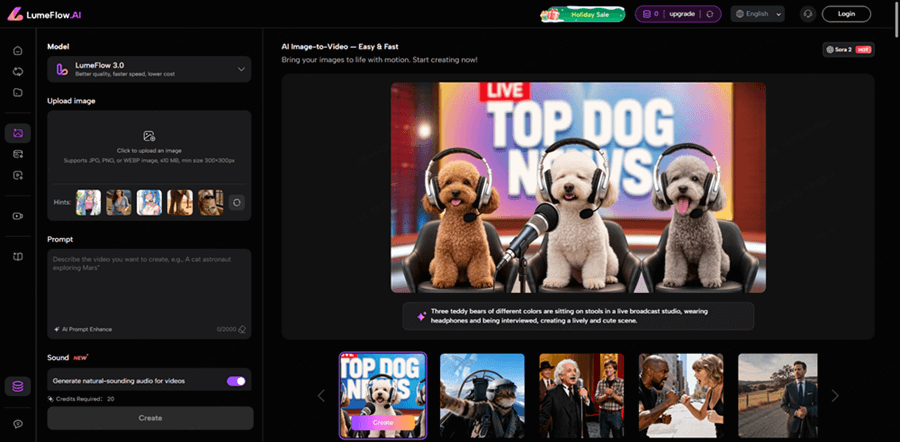Select the image-to-video sidebar icon
Image resolution: width=900 pixels, height=442 pixels.
(17, 133)
